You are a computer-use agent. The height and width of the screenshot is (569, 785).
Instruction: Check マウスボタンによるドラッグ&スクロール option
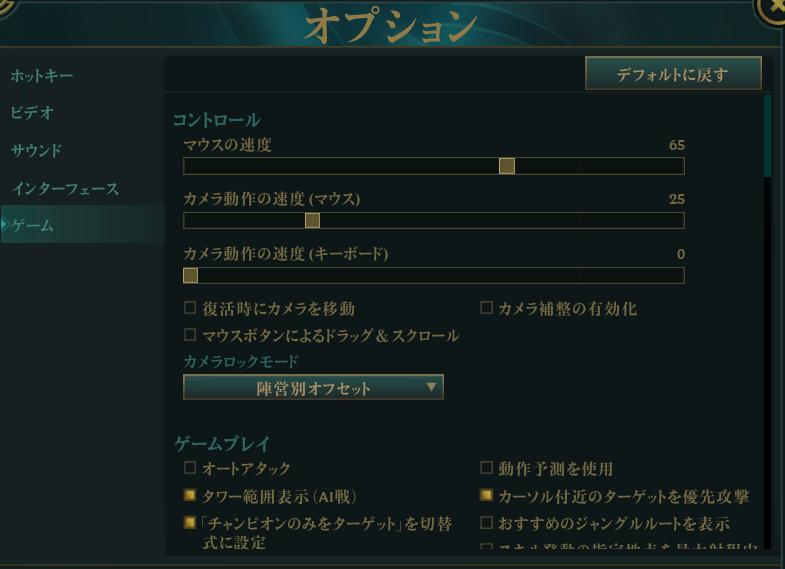[x=190, y=335]
